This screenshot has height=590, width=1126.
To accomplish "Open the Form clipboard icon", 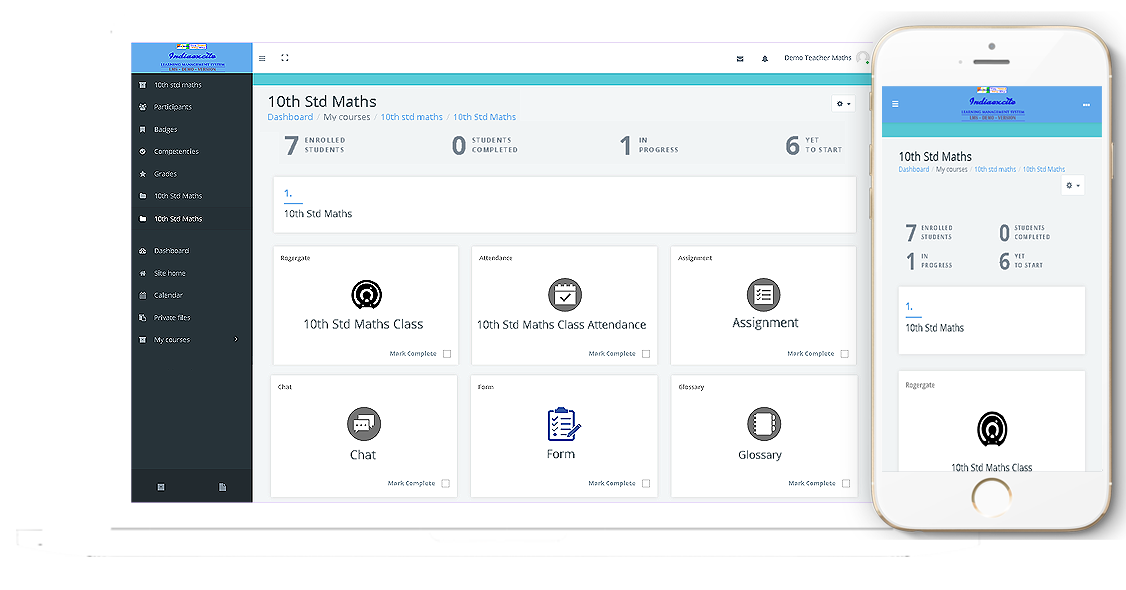I will (563, 424).
